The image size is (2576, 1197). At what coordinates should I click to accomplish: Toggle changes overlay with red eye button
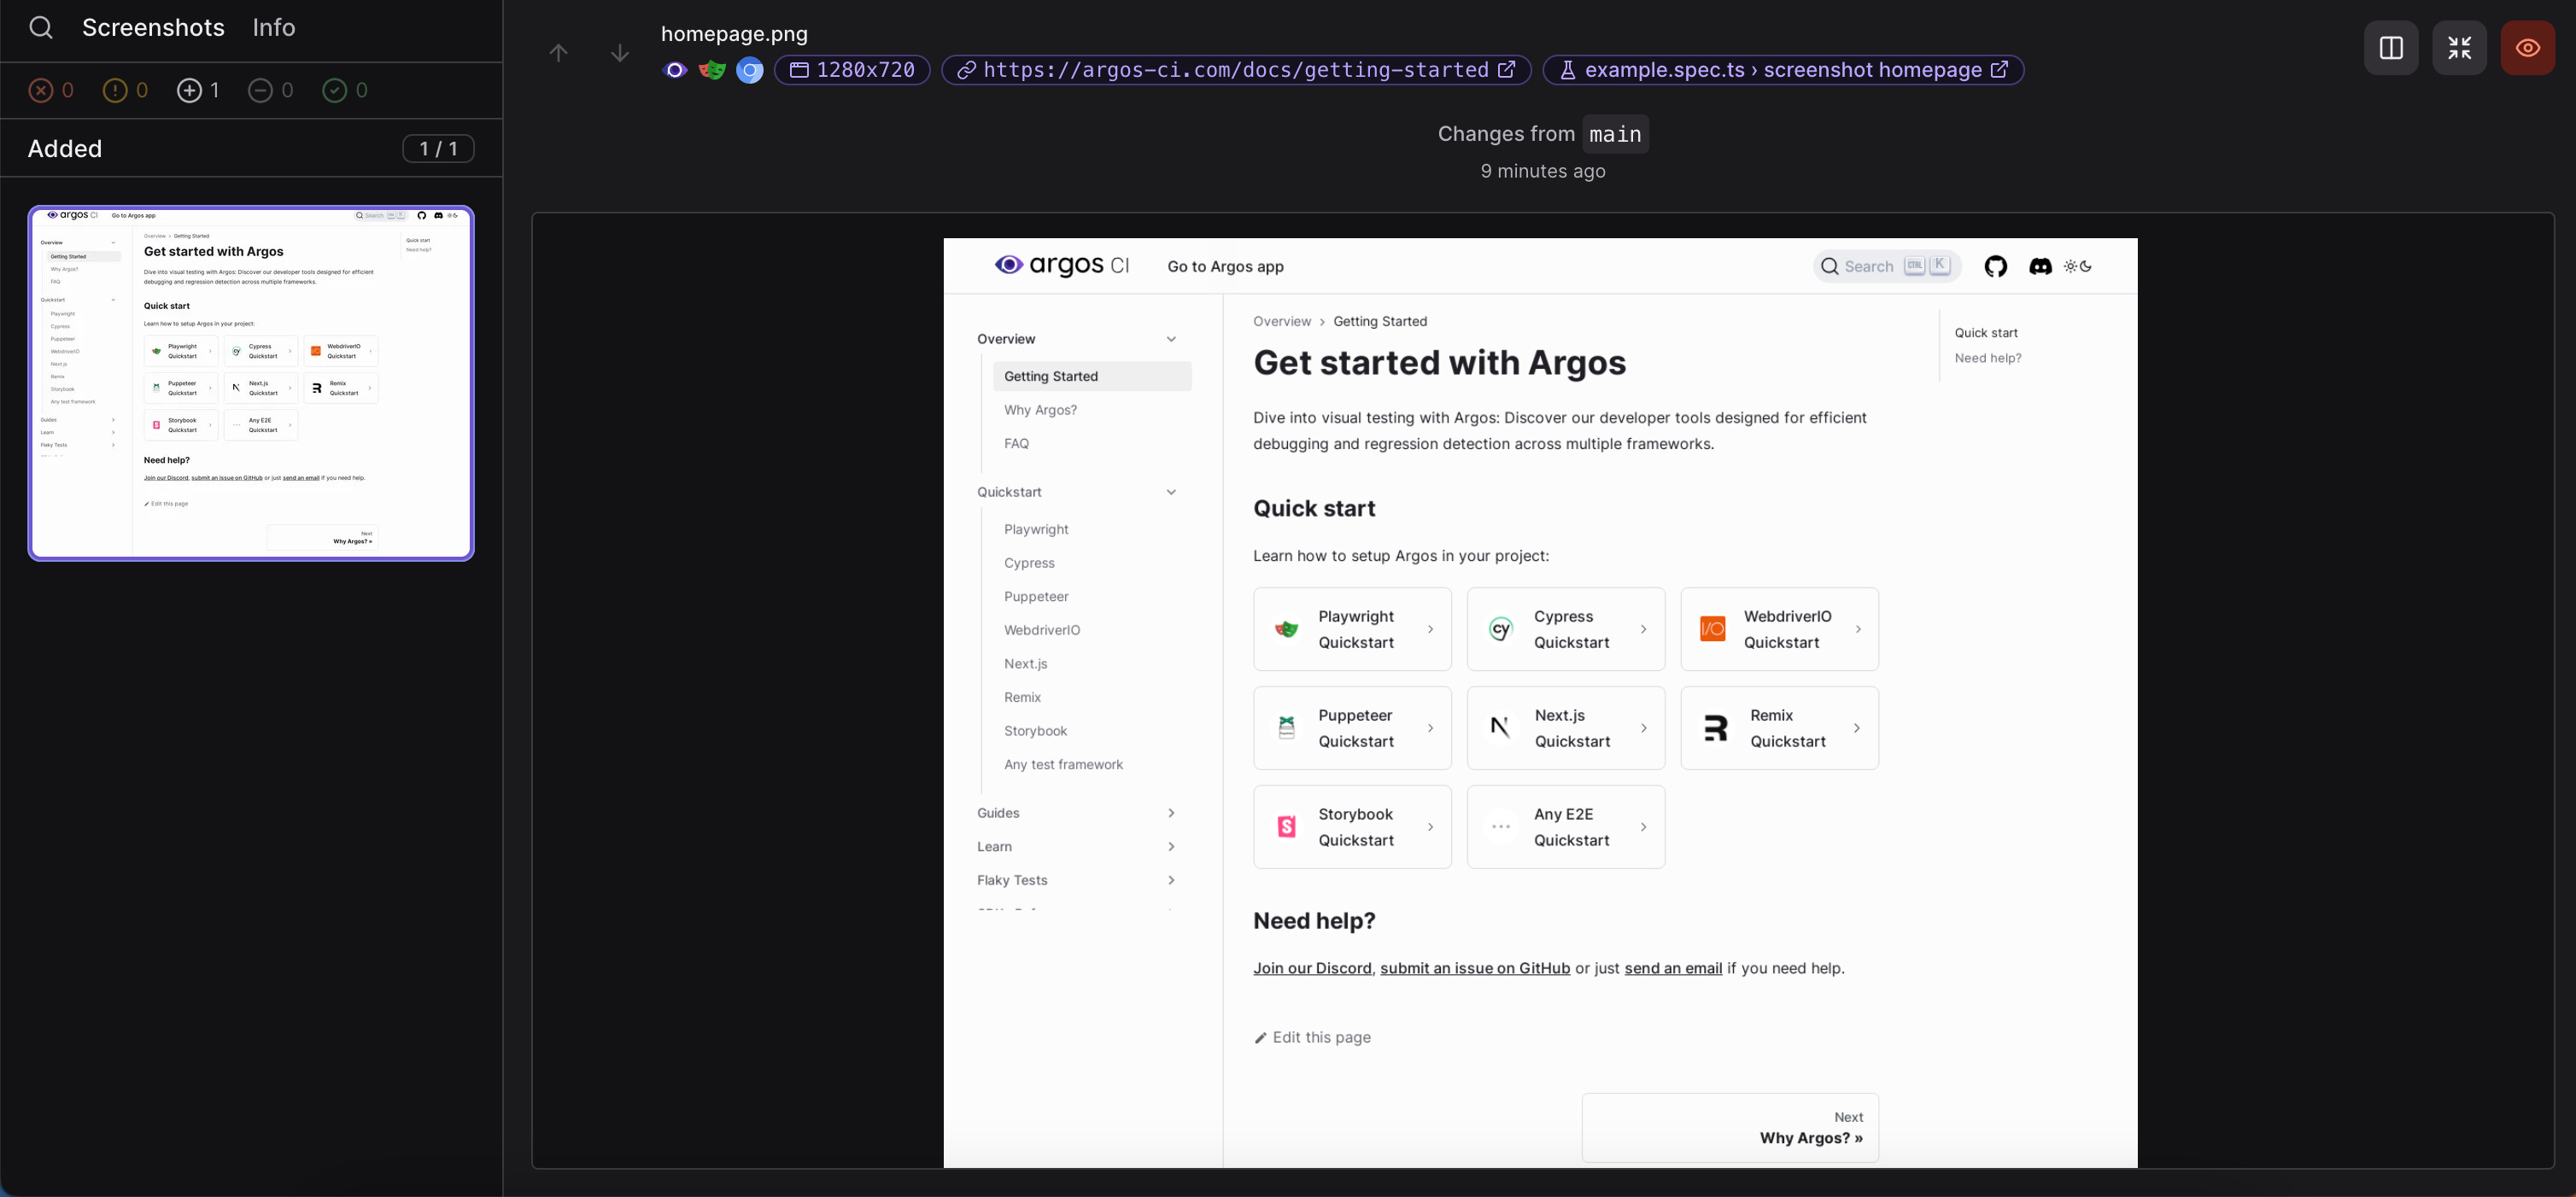pyautogui.click(x=2527, y=47)
